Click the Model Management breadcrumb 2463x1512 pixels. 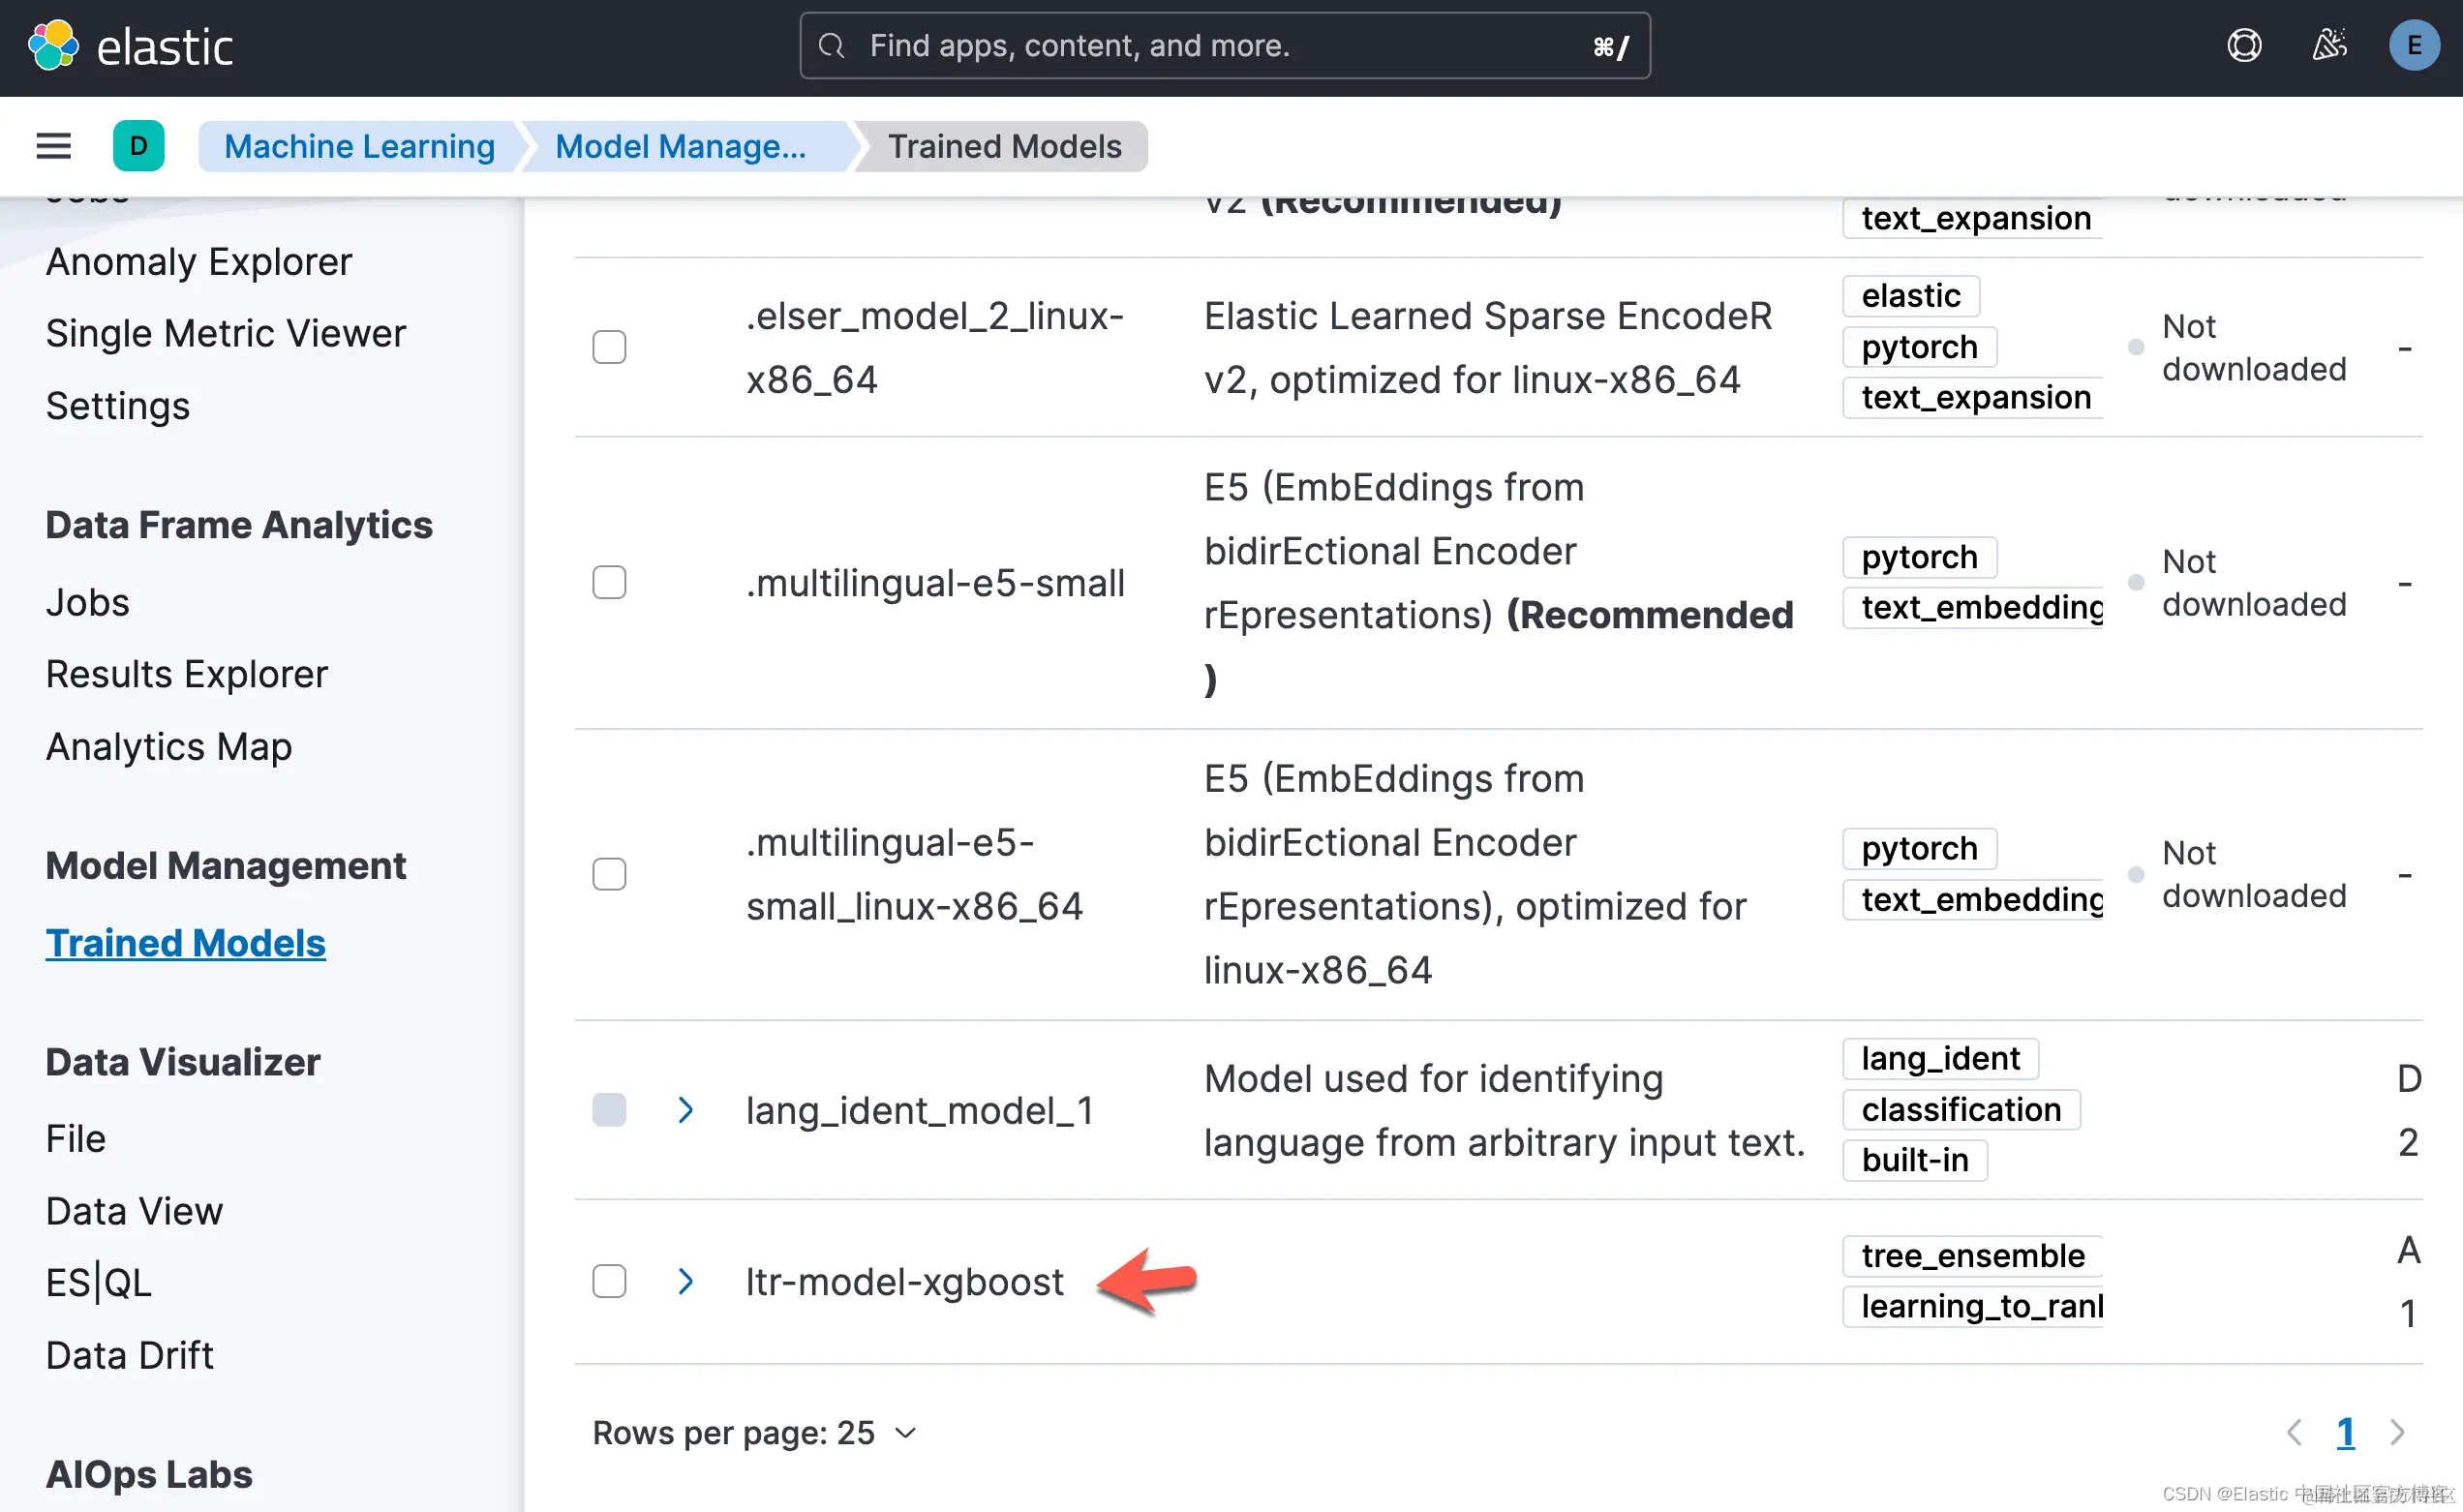680,146
